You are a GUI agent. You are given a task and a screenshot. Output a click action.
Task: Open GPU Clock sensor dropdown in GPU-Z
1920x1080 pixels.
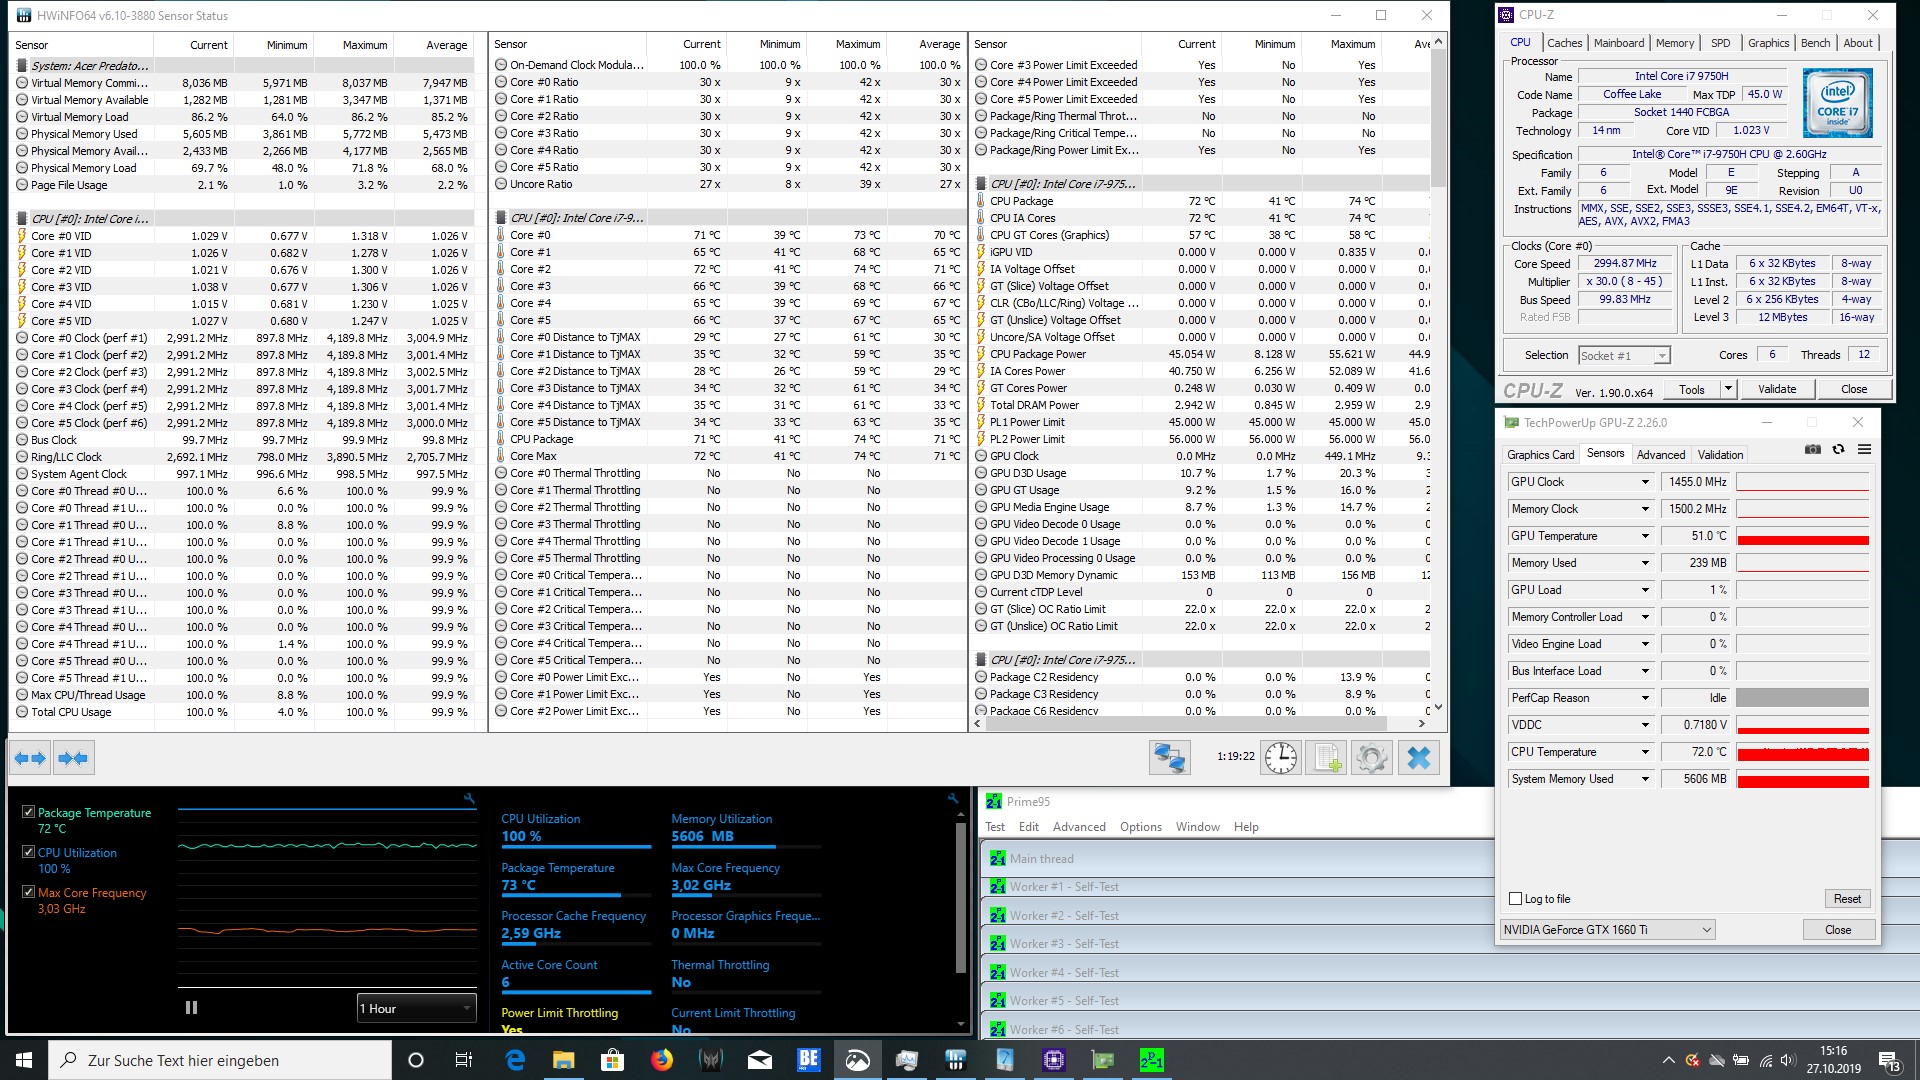click(1644, 482)
